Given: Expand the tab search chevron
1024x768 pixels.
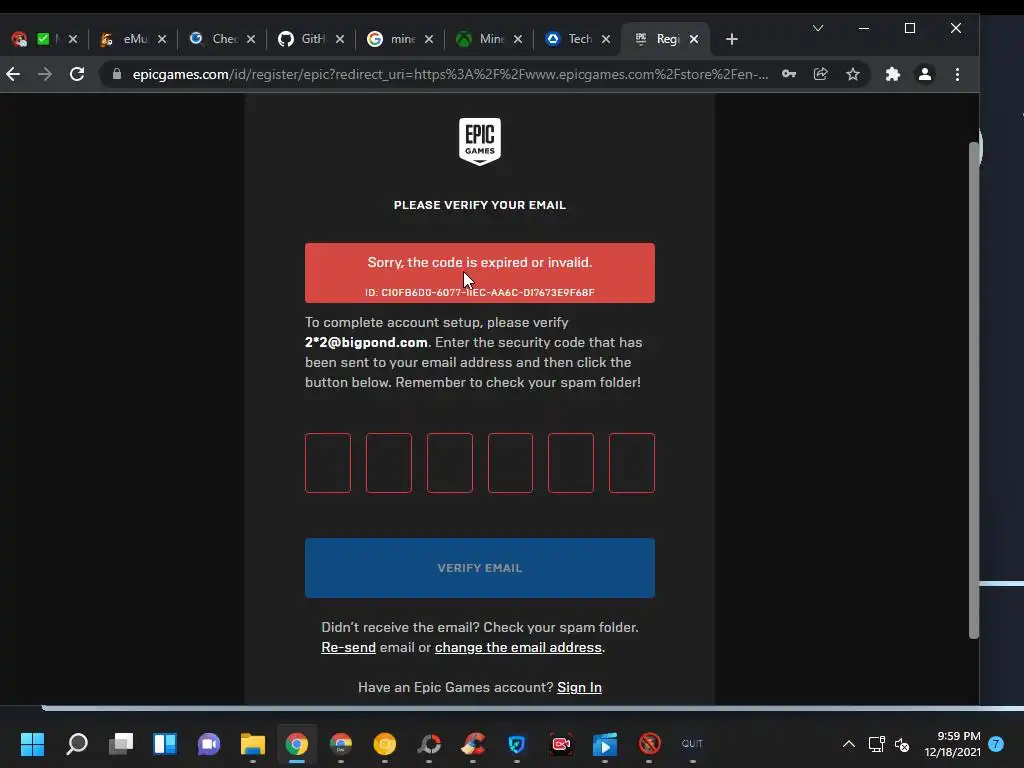Looking at the screenshot, I should tap(818, 28).
